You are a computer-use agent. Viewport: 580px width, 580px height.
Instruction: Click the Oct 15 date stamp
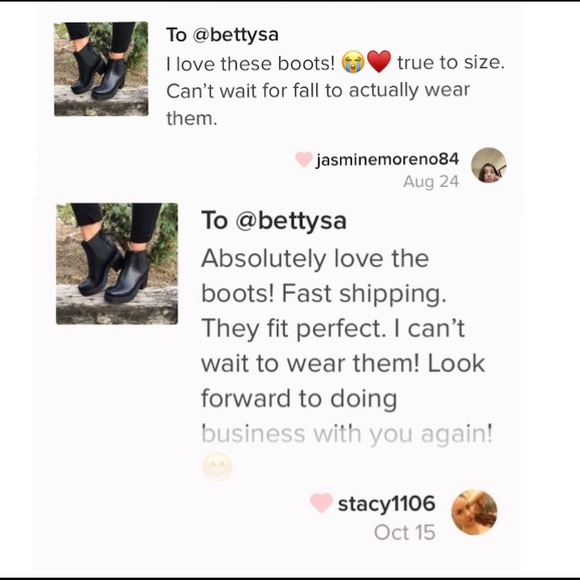coord(405,532)
